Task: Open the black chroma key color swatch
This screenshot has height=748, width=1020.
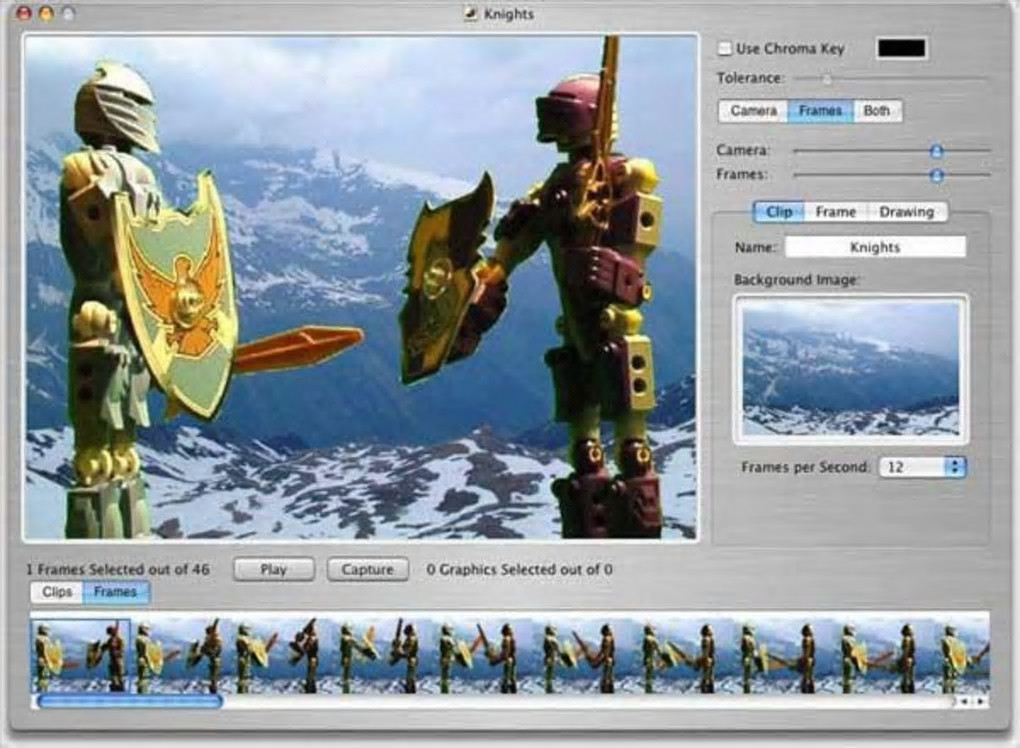Action: 902,48
